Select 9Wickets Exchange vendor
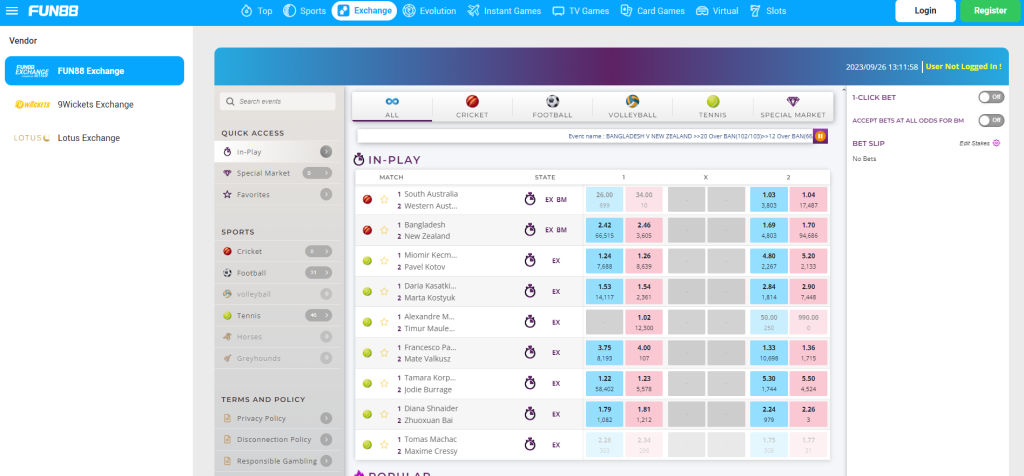1024x476 pixels. (x=95, y=104)
